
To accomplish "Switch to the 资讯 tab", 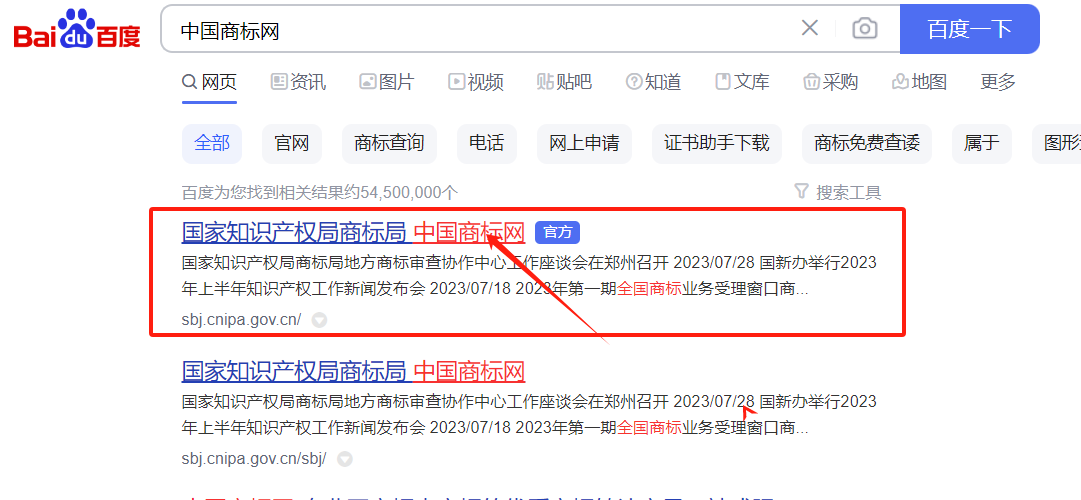I will click(298, 82).
